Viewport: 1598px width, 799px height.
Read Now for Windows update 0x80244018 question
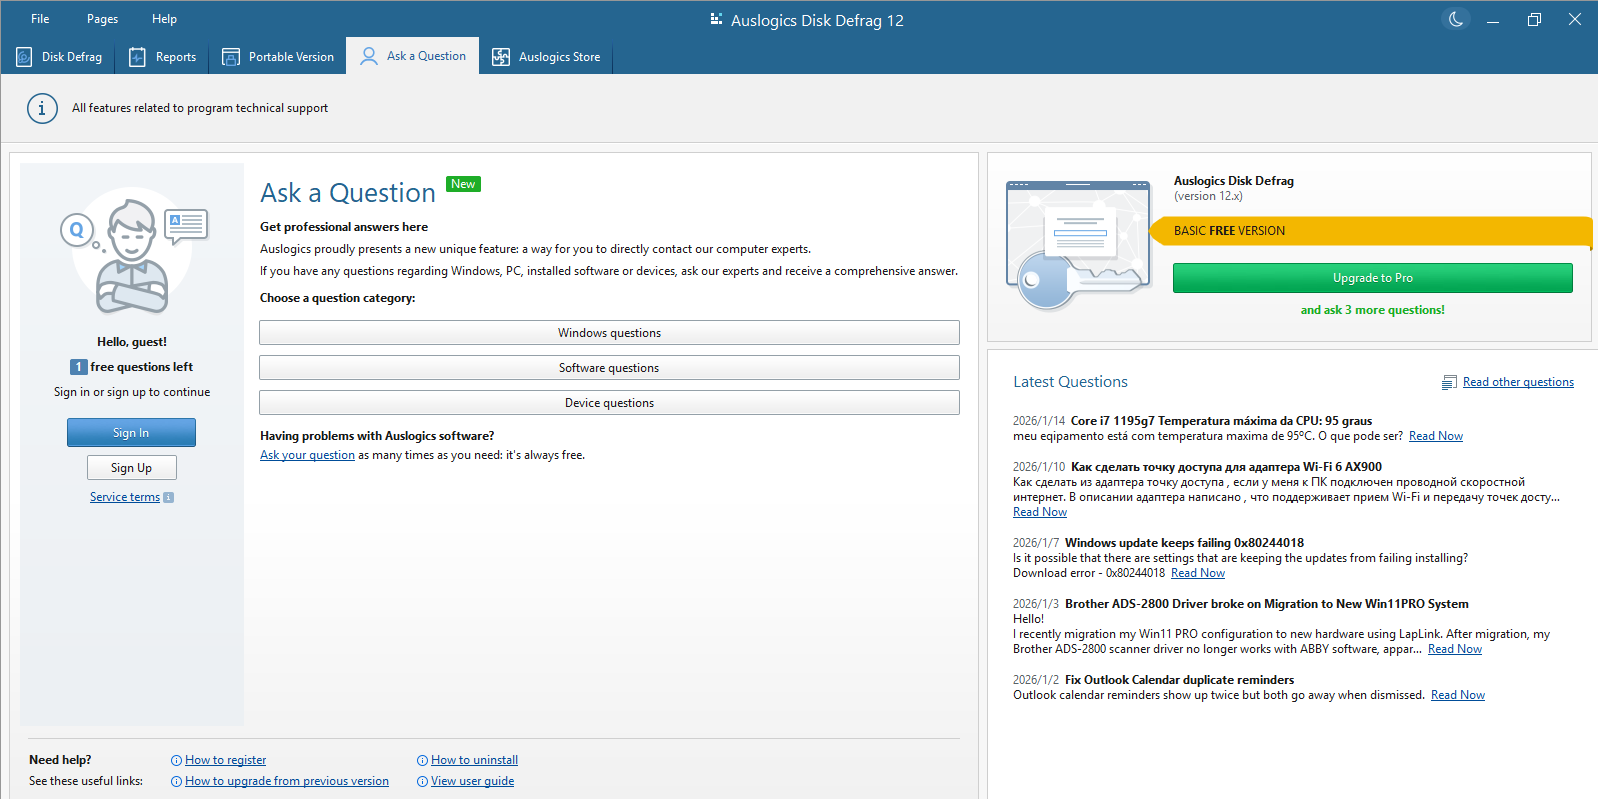(1198, 573)
